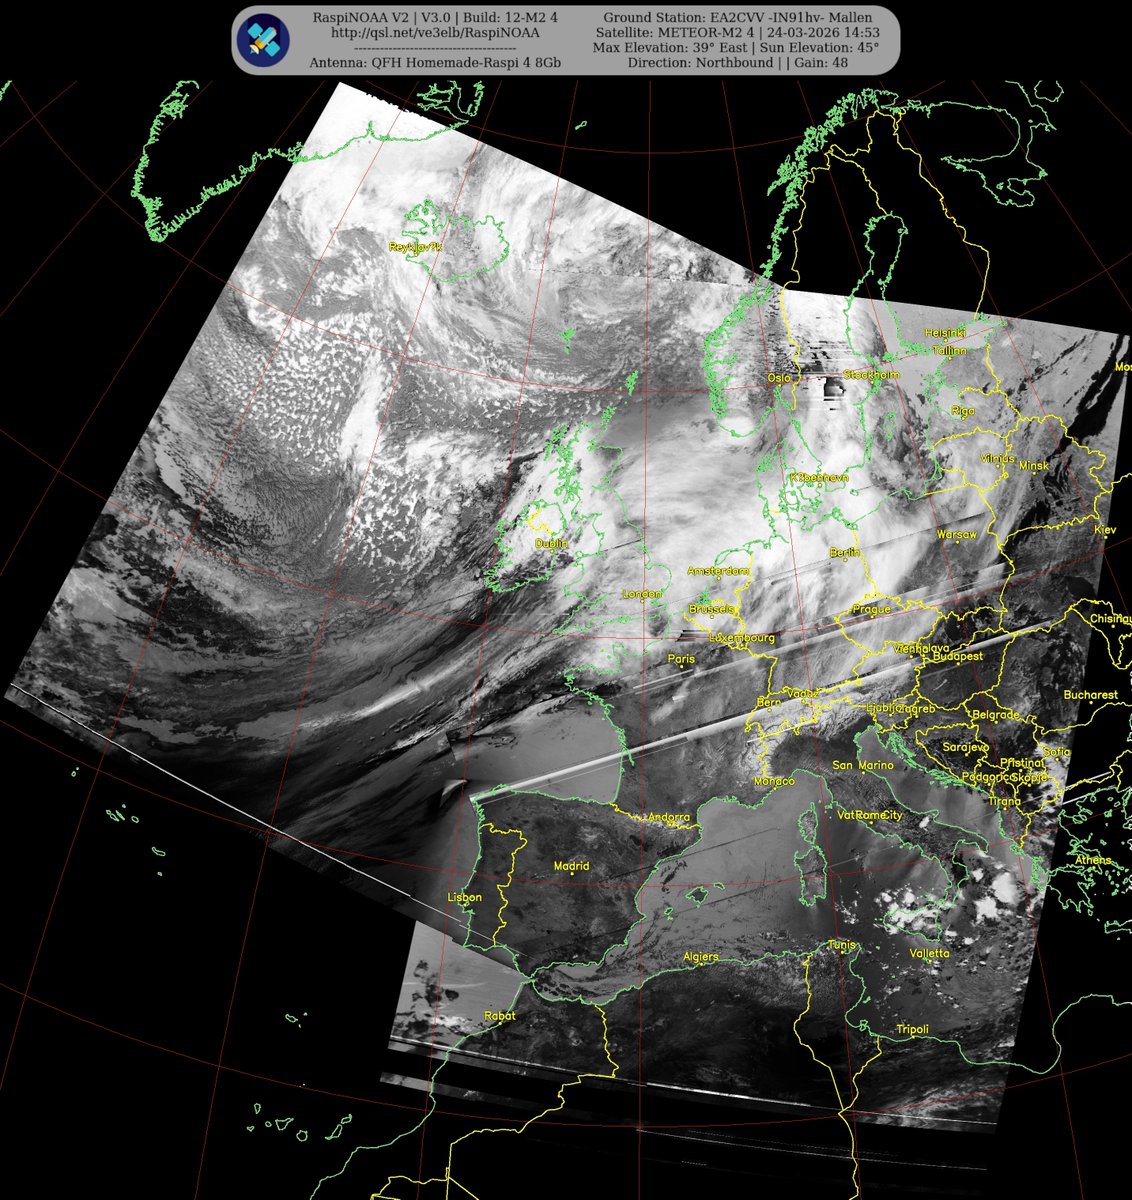1132x1200 pixels.
Task: Click the Valletta city label
Action: (x=930, y=954)
